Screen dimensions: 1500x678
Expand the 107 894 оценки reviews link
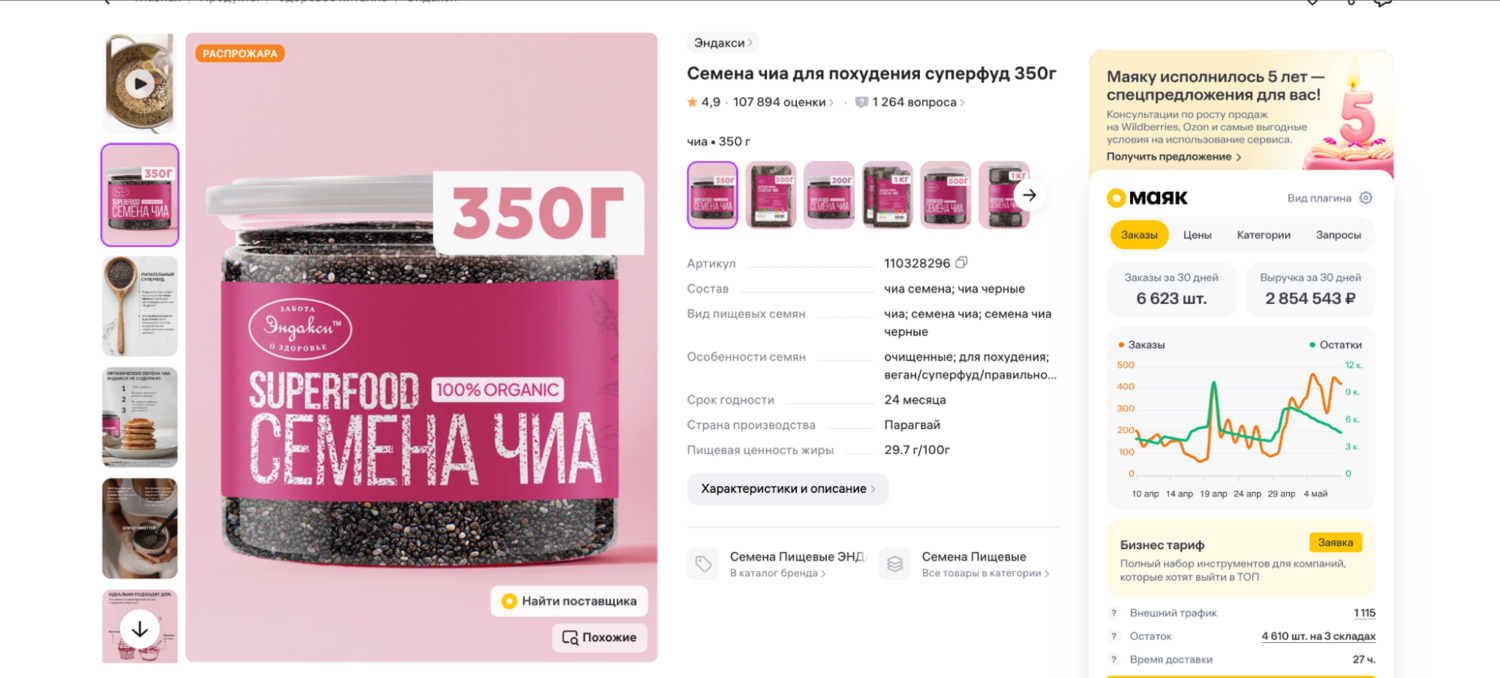pos(784,102)
